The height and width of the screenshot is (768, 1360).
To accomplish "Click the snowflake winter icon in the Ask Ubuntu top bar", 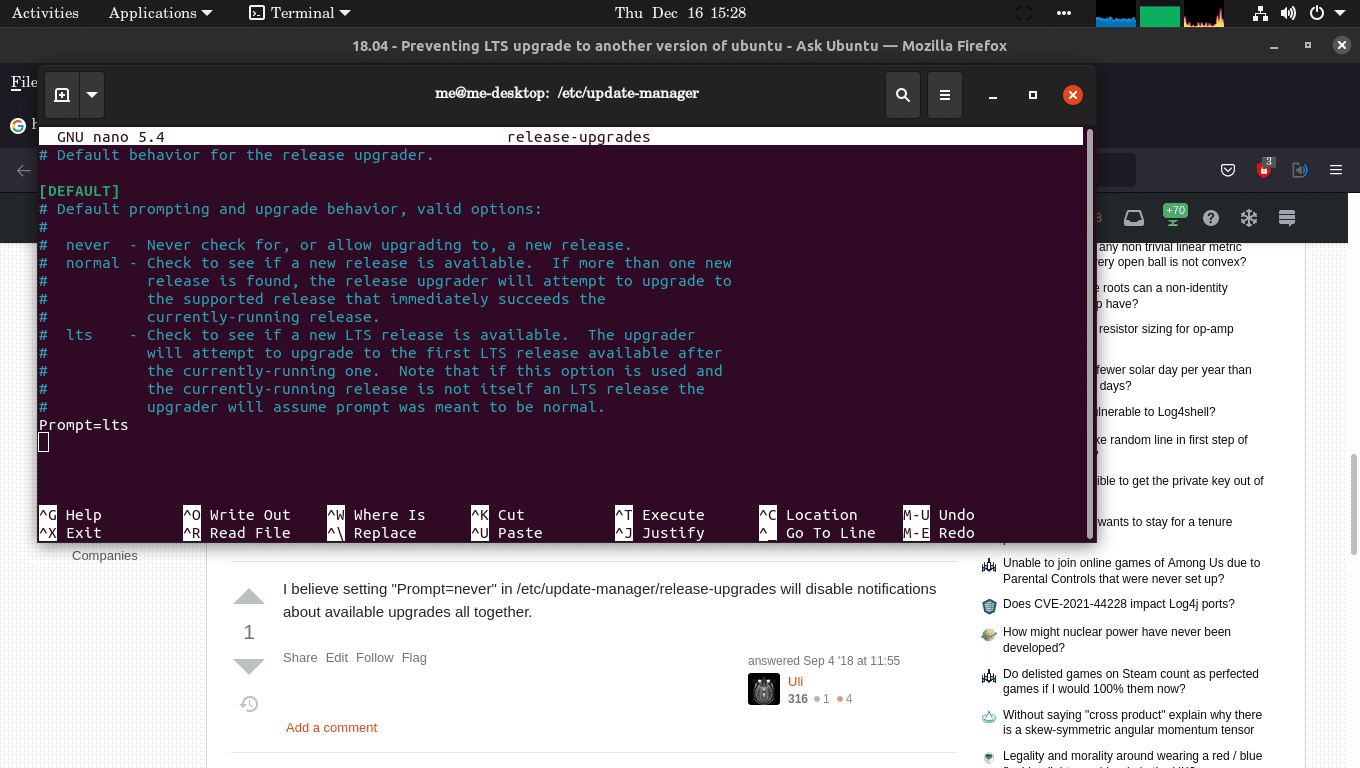I will (1249, 218).
